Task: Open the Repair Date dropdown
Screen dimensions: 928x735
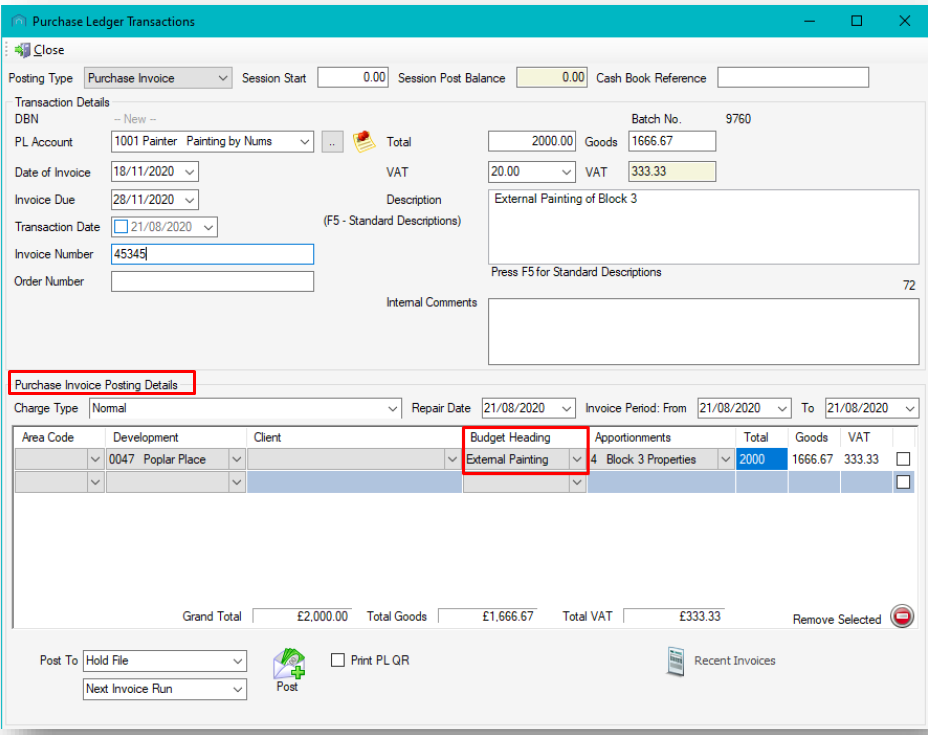Action: (x=566, y=409)
